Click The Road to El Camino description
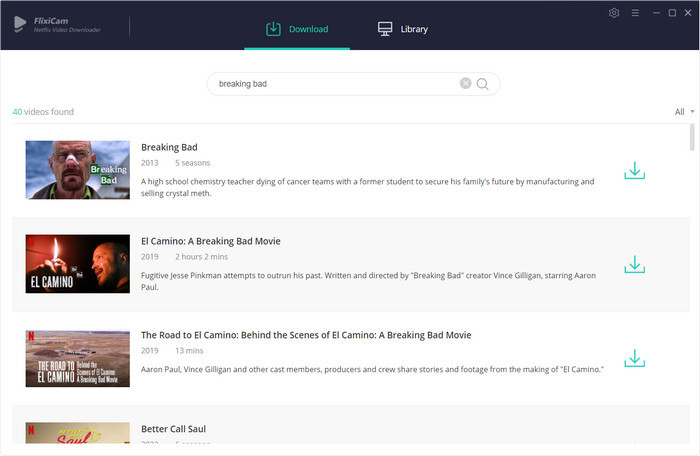This screenshot has height=456, width=700. pos(372,369)
